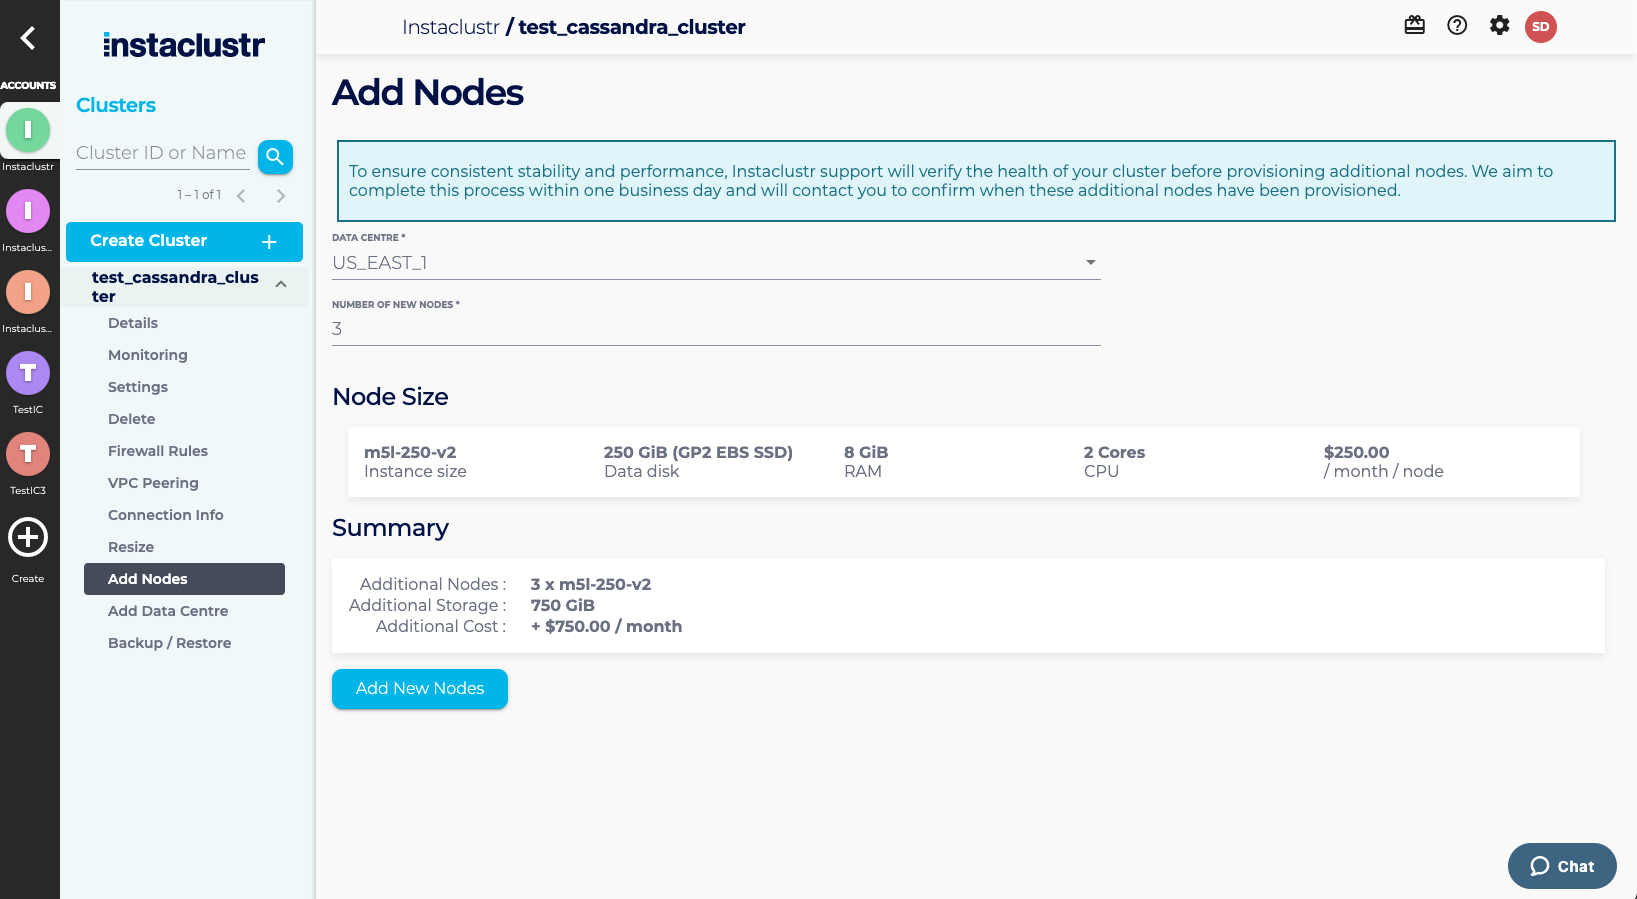Collapse the test_cassandra_cluster tree section
Screen dimensions: 1637x899
pos(281,284)
